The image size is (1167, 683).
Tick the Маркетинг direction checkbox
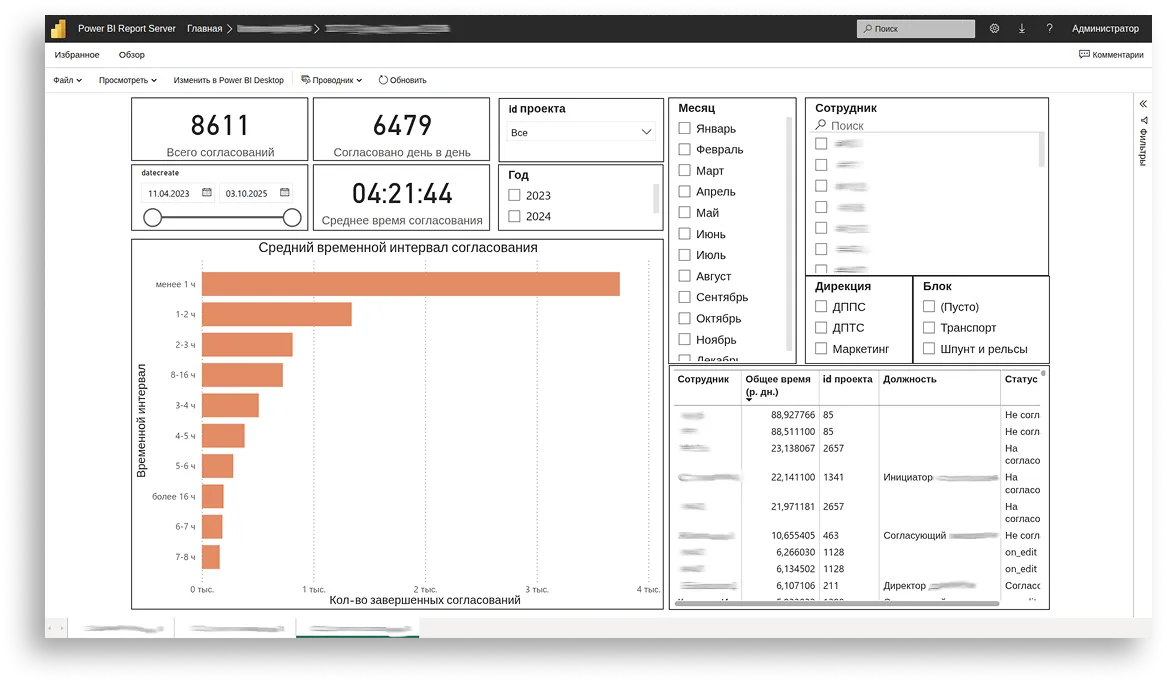(822, 349)
